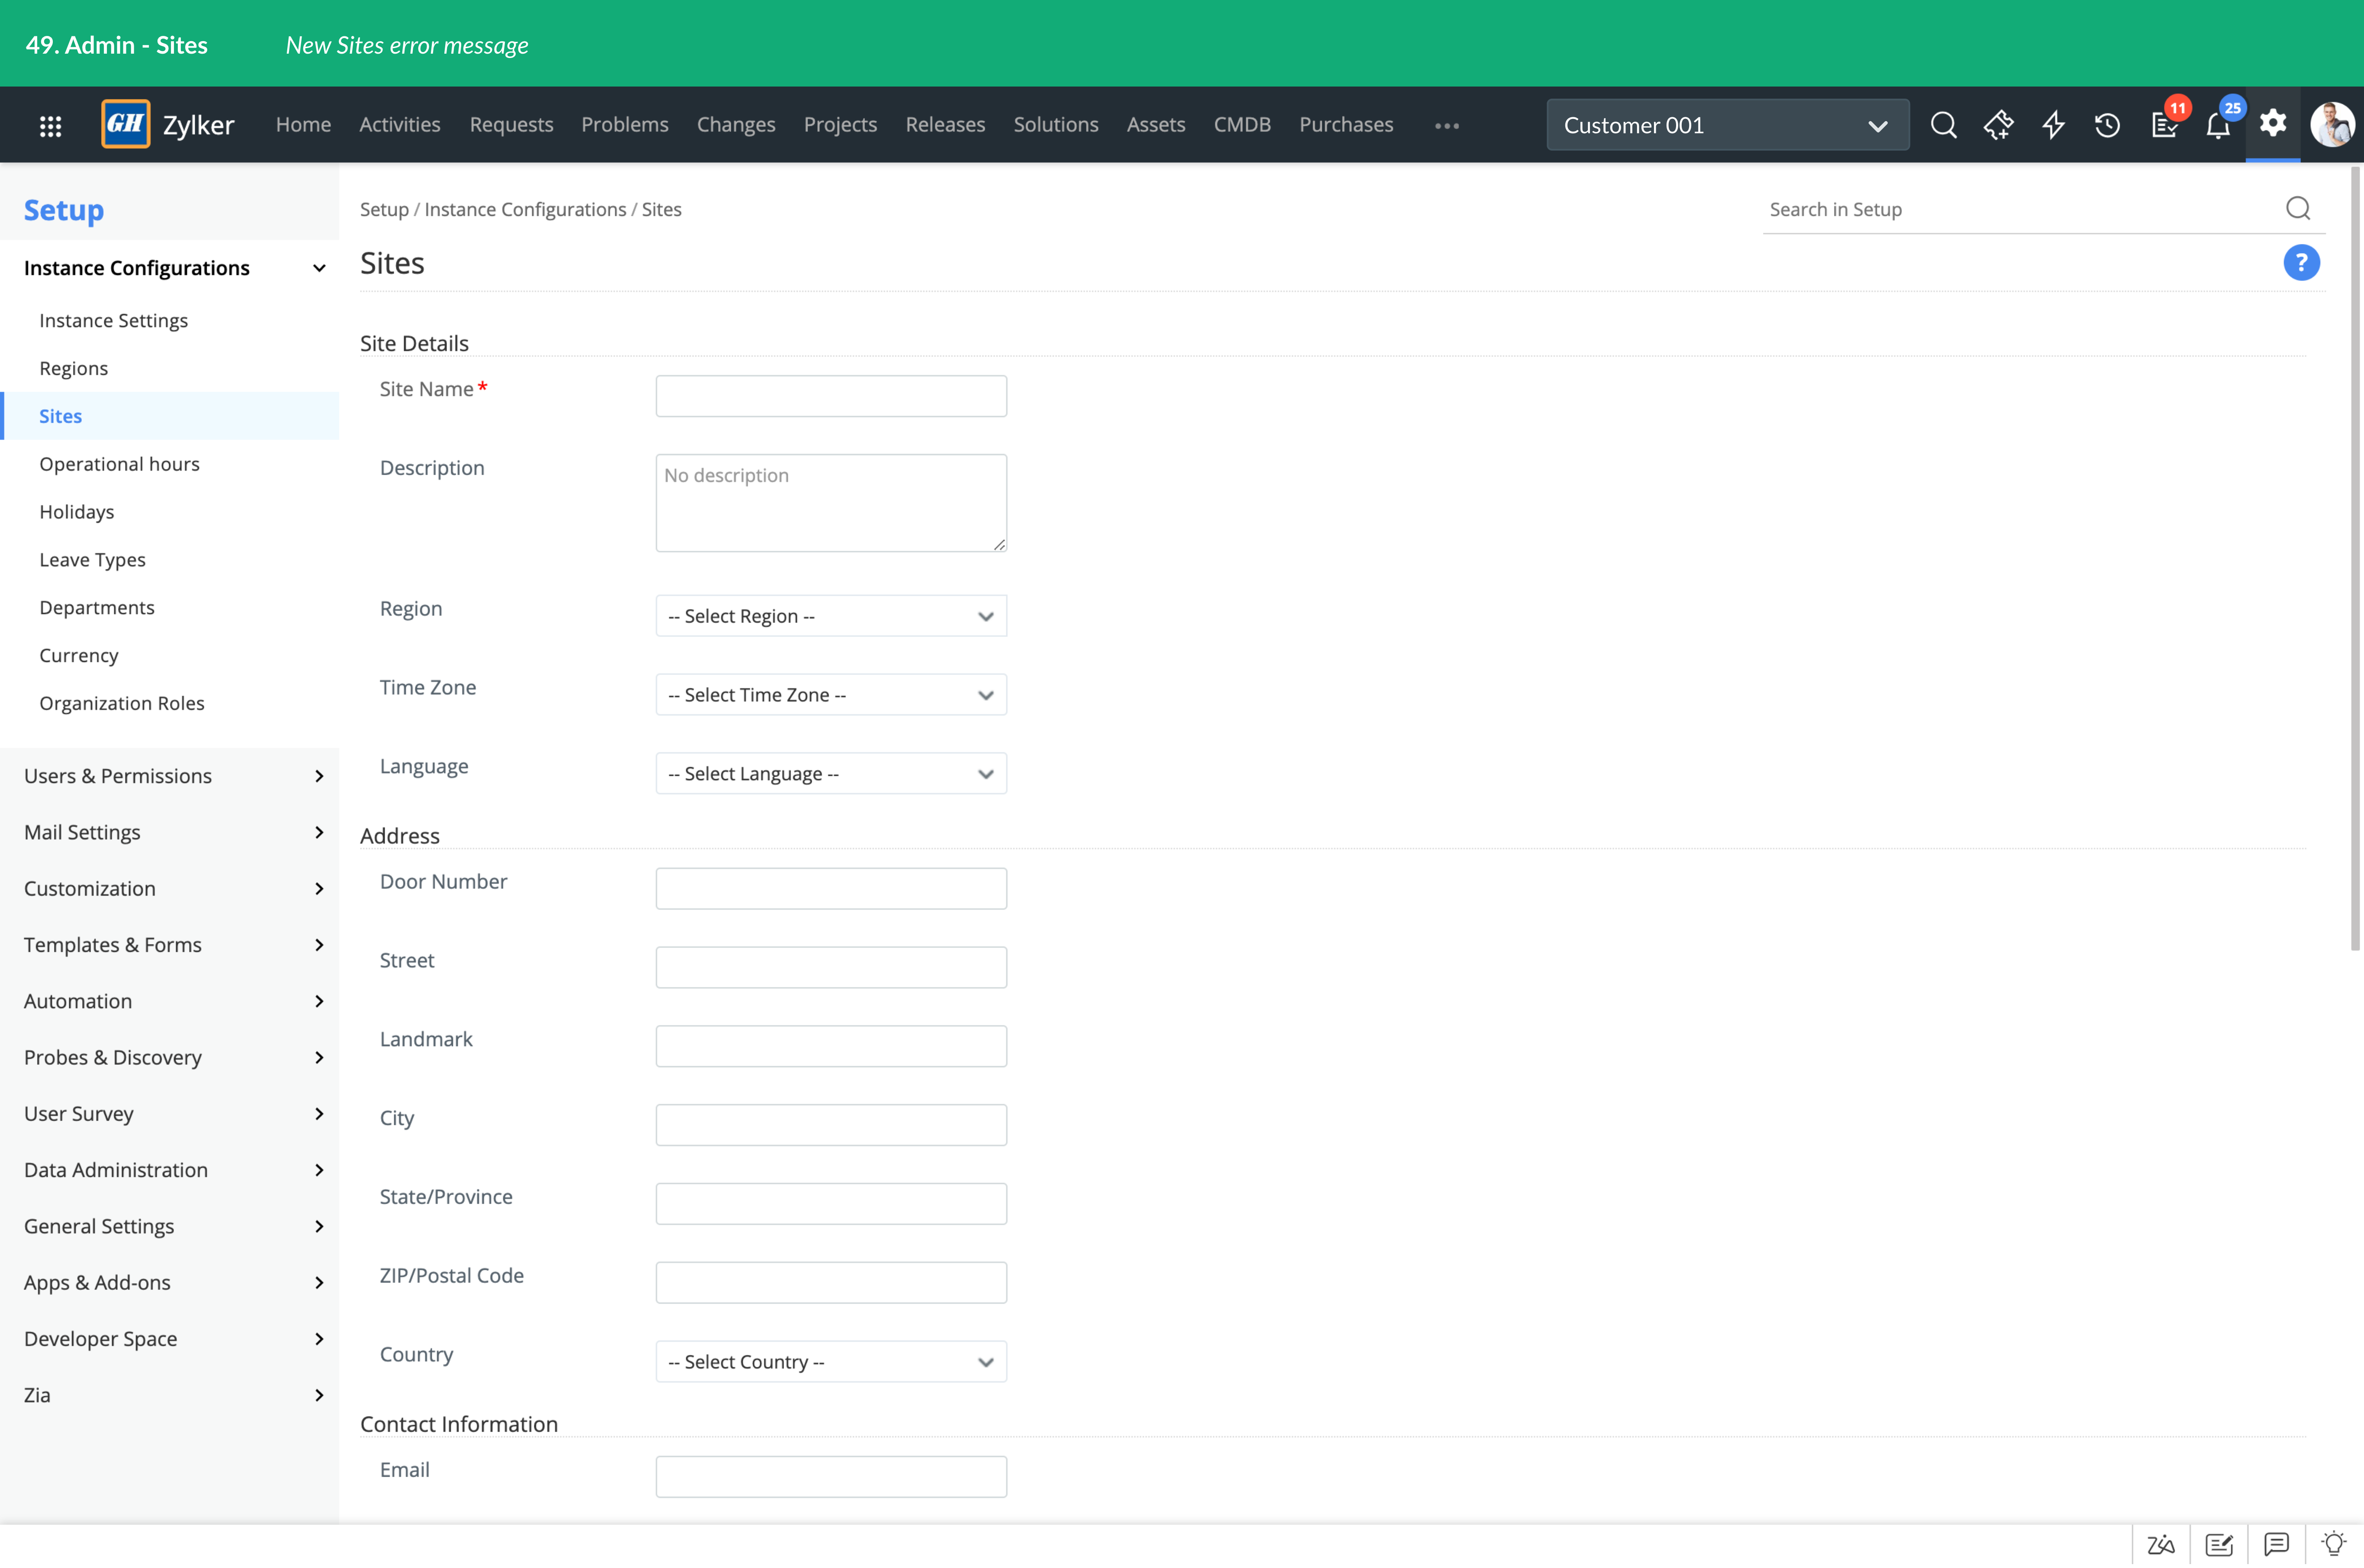Open the Assets module

tap(1156, 124)
